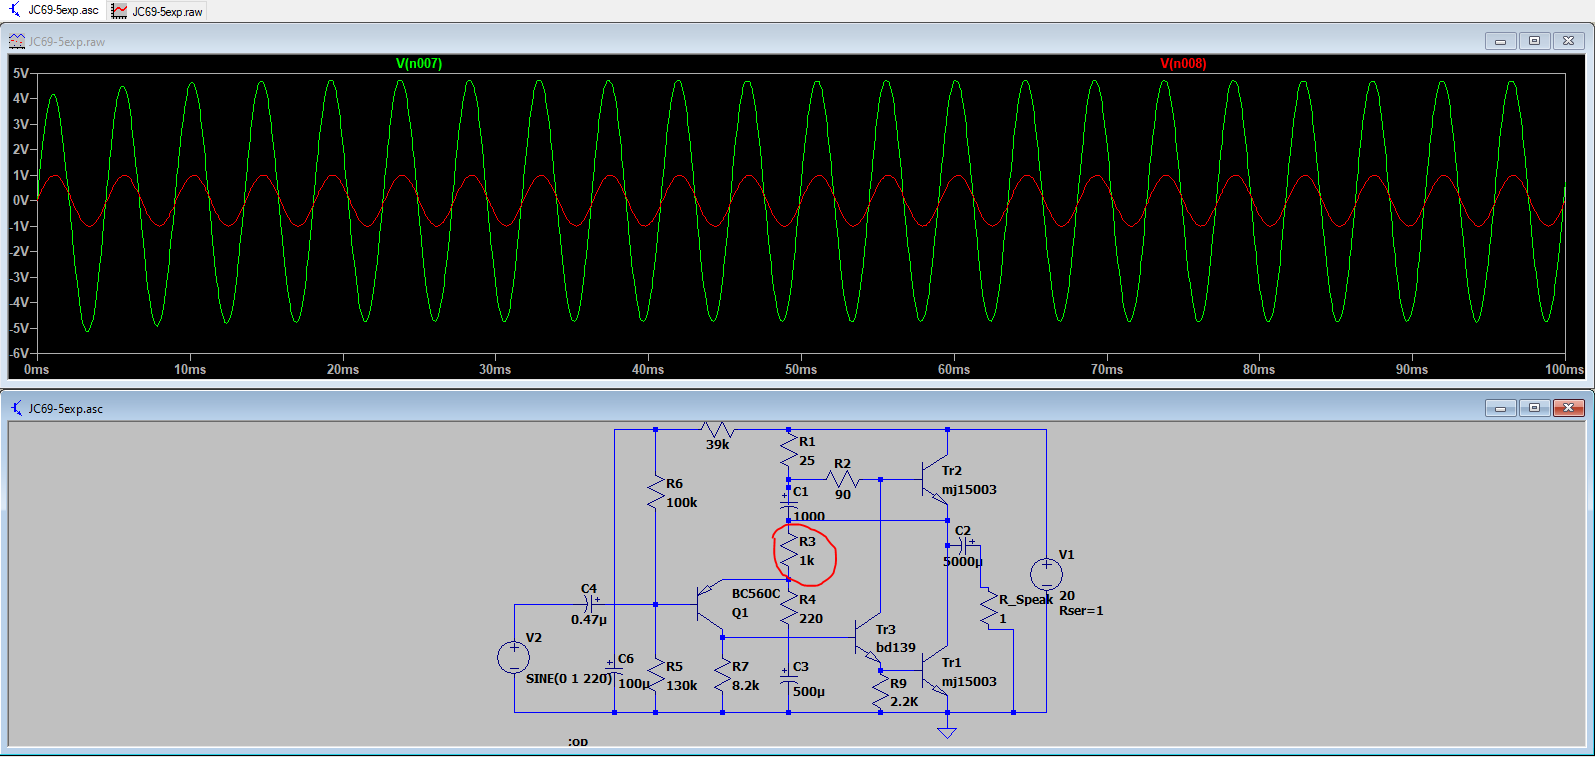Select resistor R4 220 symbol

coord(789,610)
